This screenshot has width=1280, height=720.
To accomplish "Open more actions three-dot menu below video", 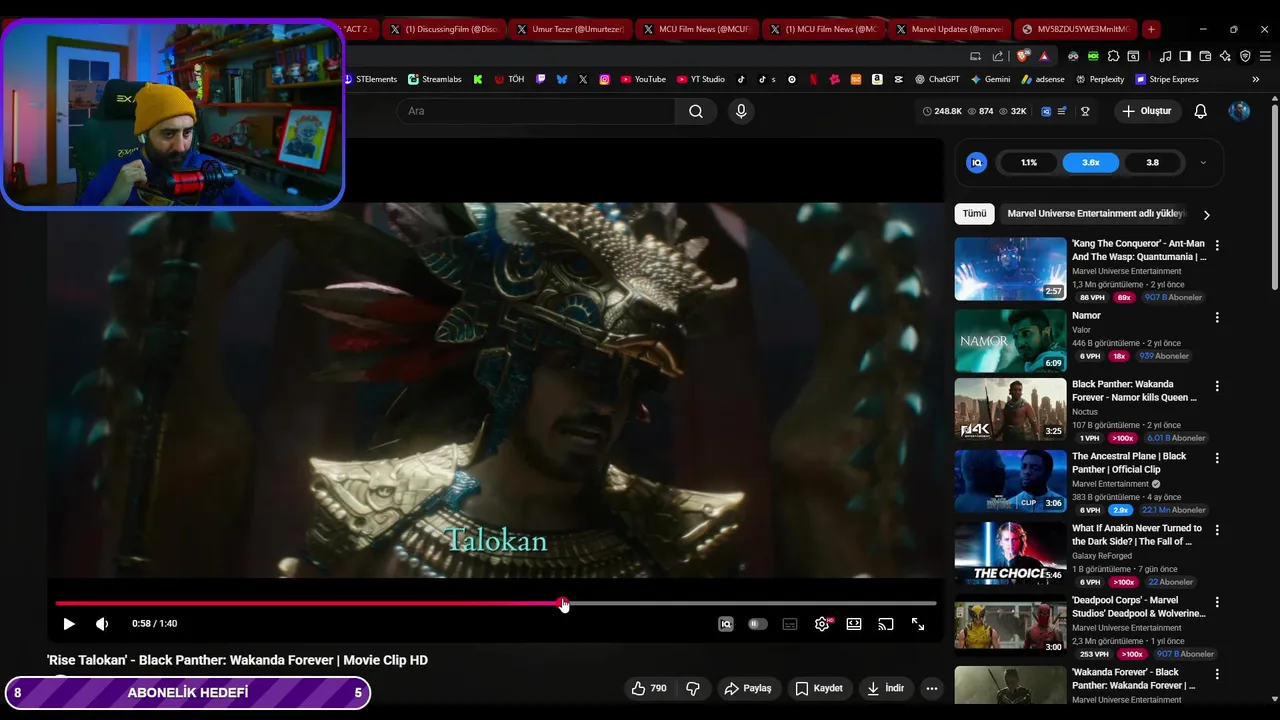I will pyautogui.click(x=932, y=688).
